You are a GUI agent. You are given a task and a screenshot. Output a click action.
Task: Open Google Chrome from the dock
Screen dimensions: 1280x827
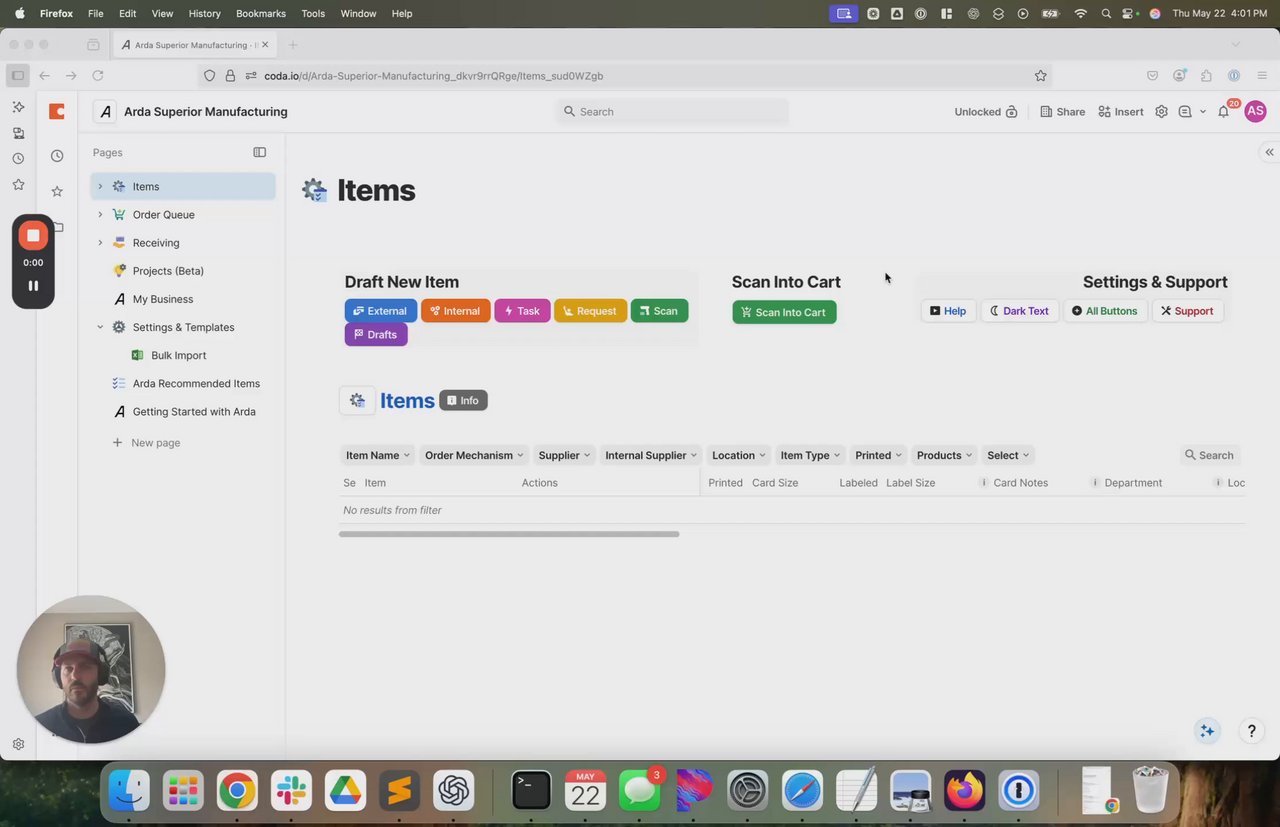237,791
